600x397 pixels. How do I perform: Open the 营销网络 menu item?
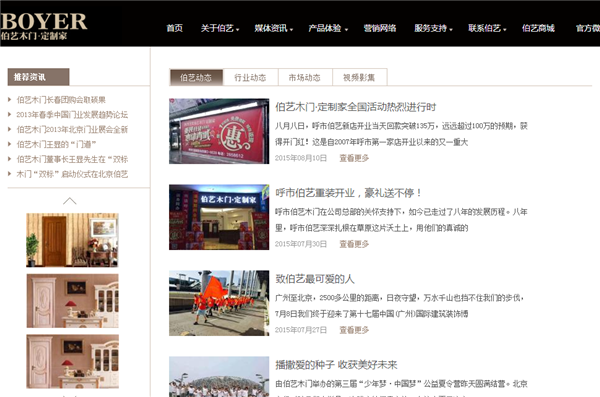(380, 28)
